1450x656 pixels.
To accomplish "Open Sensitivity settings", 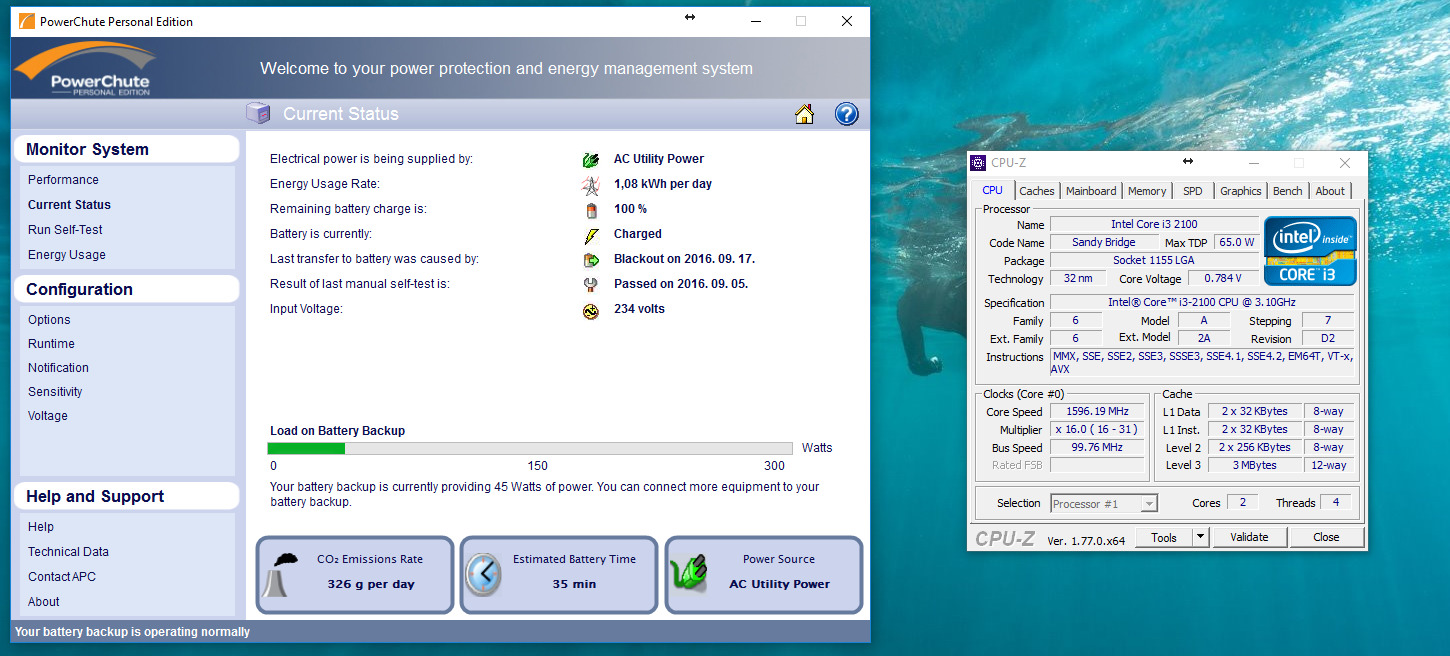I will [x=55, y=392].
